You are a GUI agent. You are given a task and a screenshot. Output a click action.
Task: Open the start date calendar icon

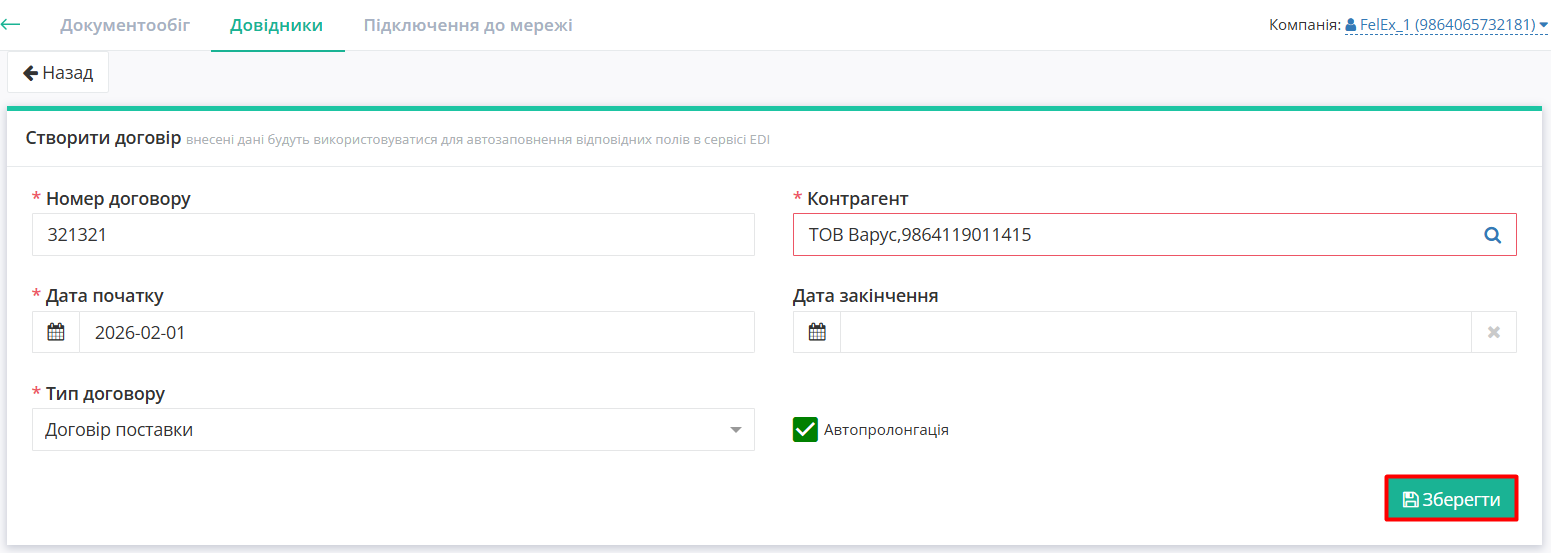point(56,332)
